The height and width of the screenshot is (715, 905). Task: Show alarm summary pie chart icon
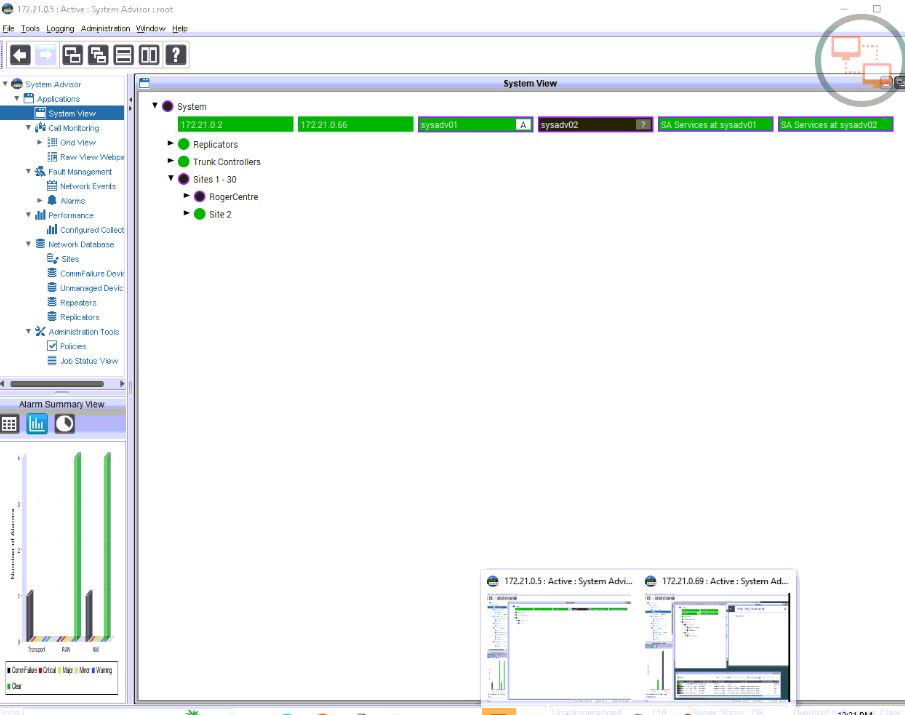(65, 424)
